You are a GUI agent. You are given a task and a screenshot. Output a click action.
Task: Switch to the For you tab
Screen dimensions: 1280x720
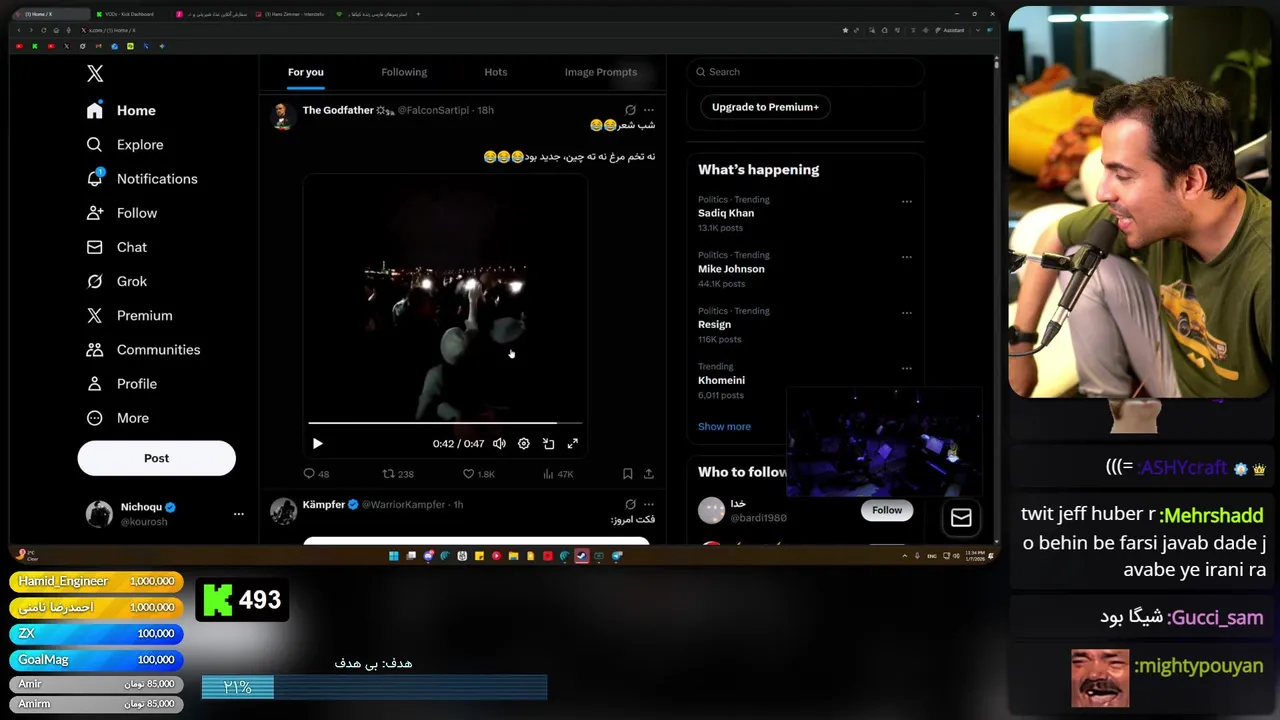coord(306,72)
